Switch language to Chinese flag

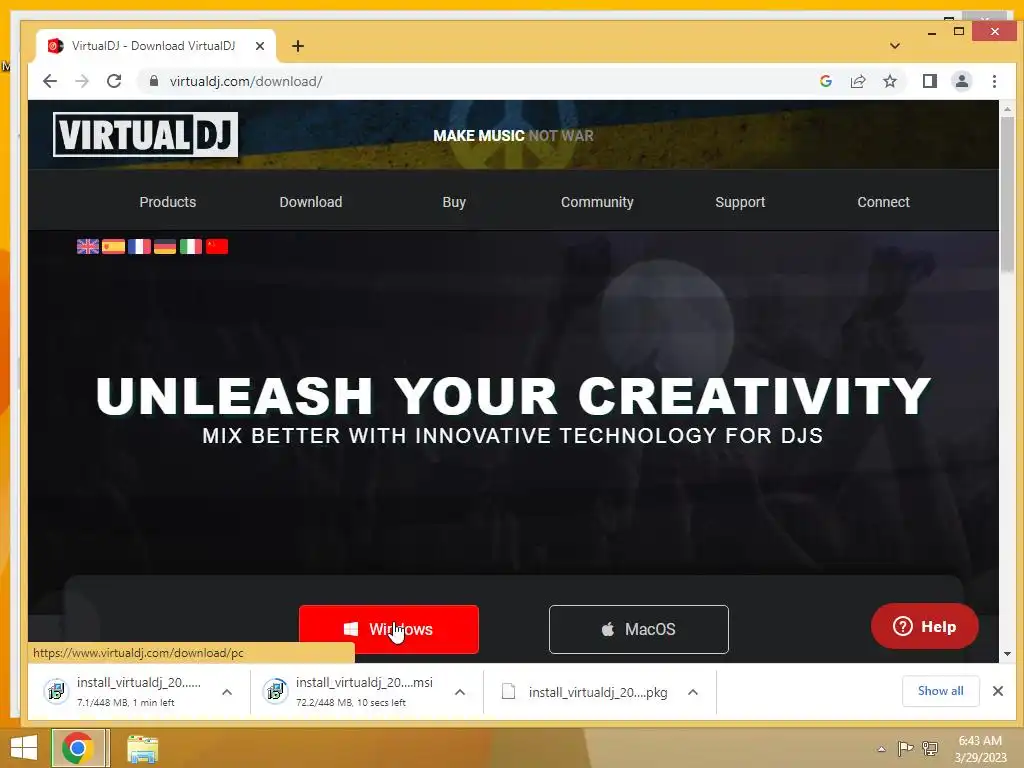pyautogui.click(x=217, y=246)
